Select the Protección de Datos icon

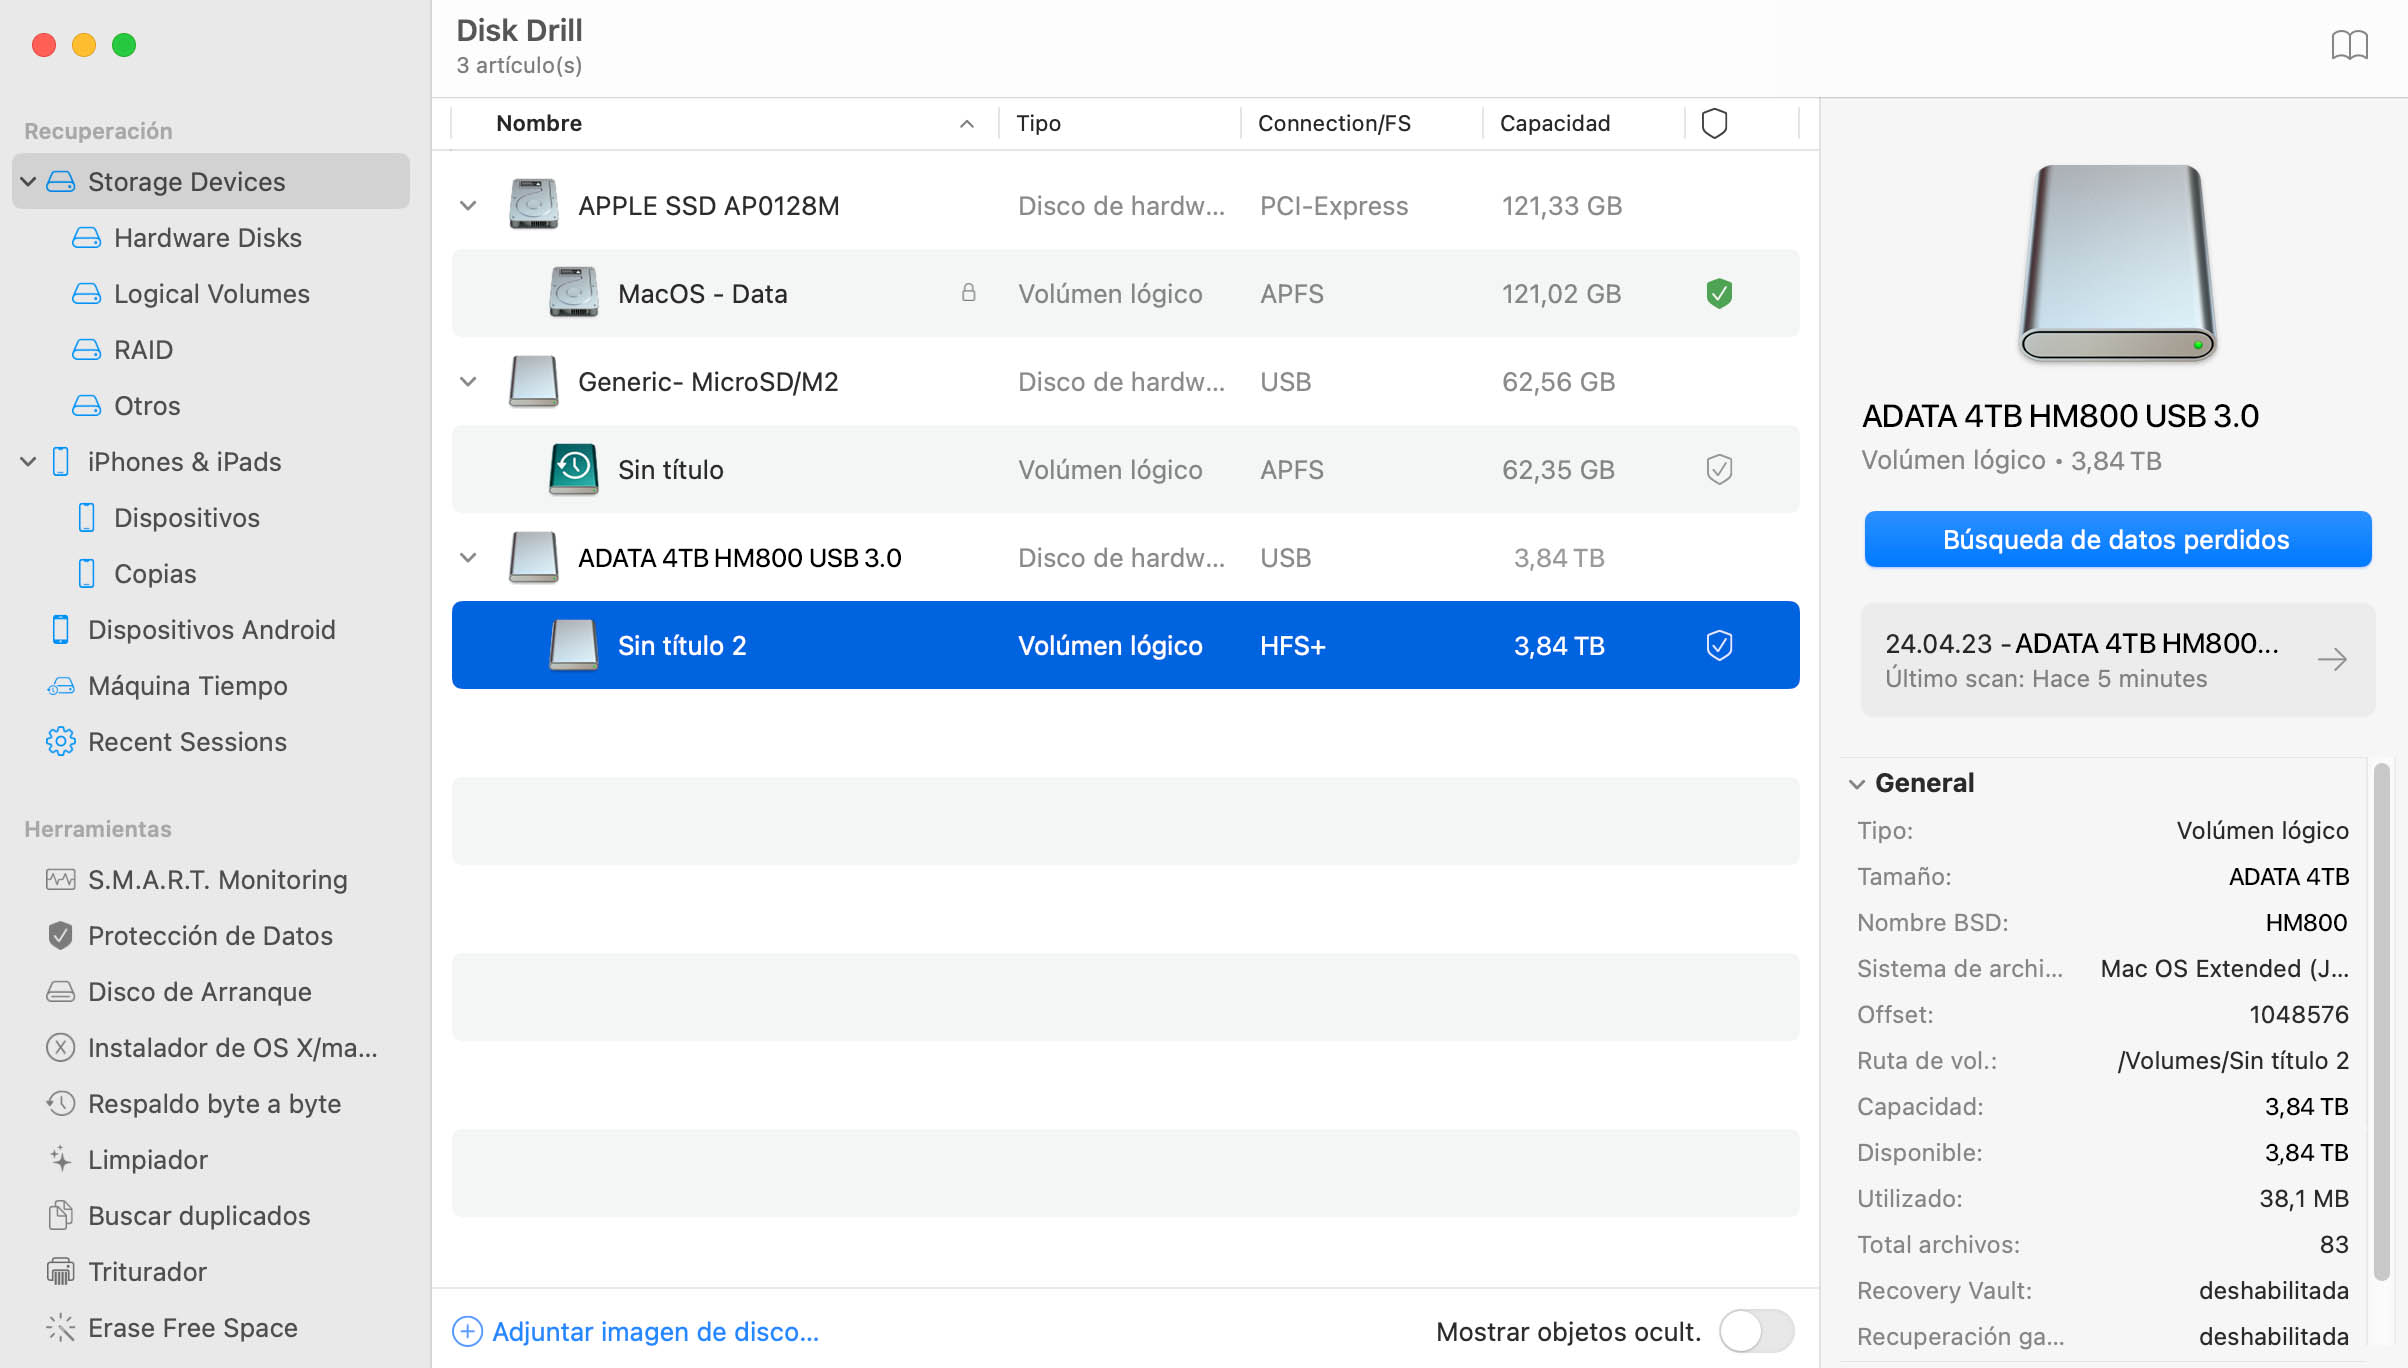(x=60, y=935)
